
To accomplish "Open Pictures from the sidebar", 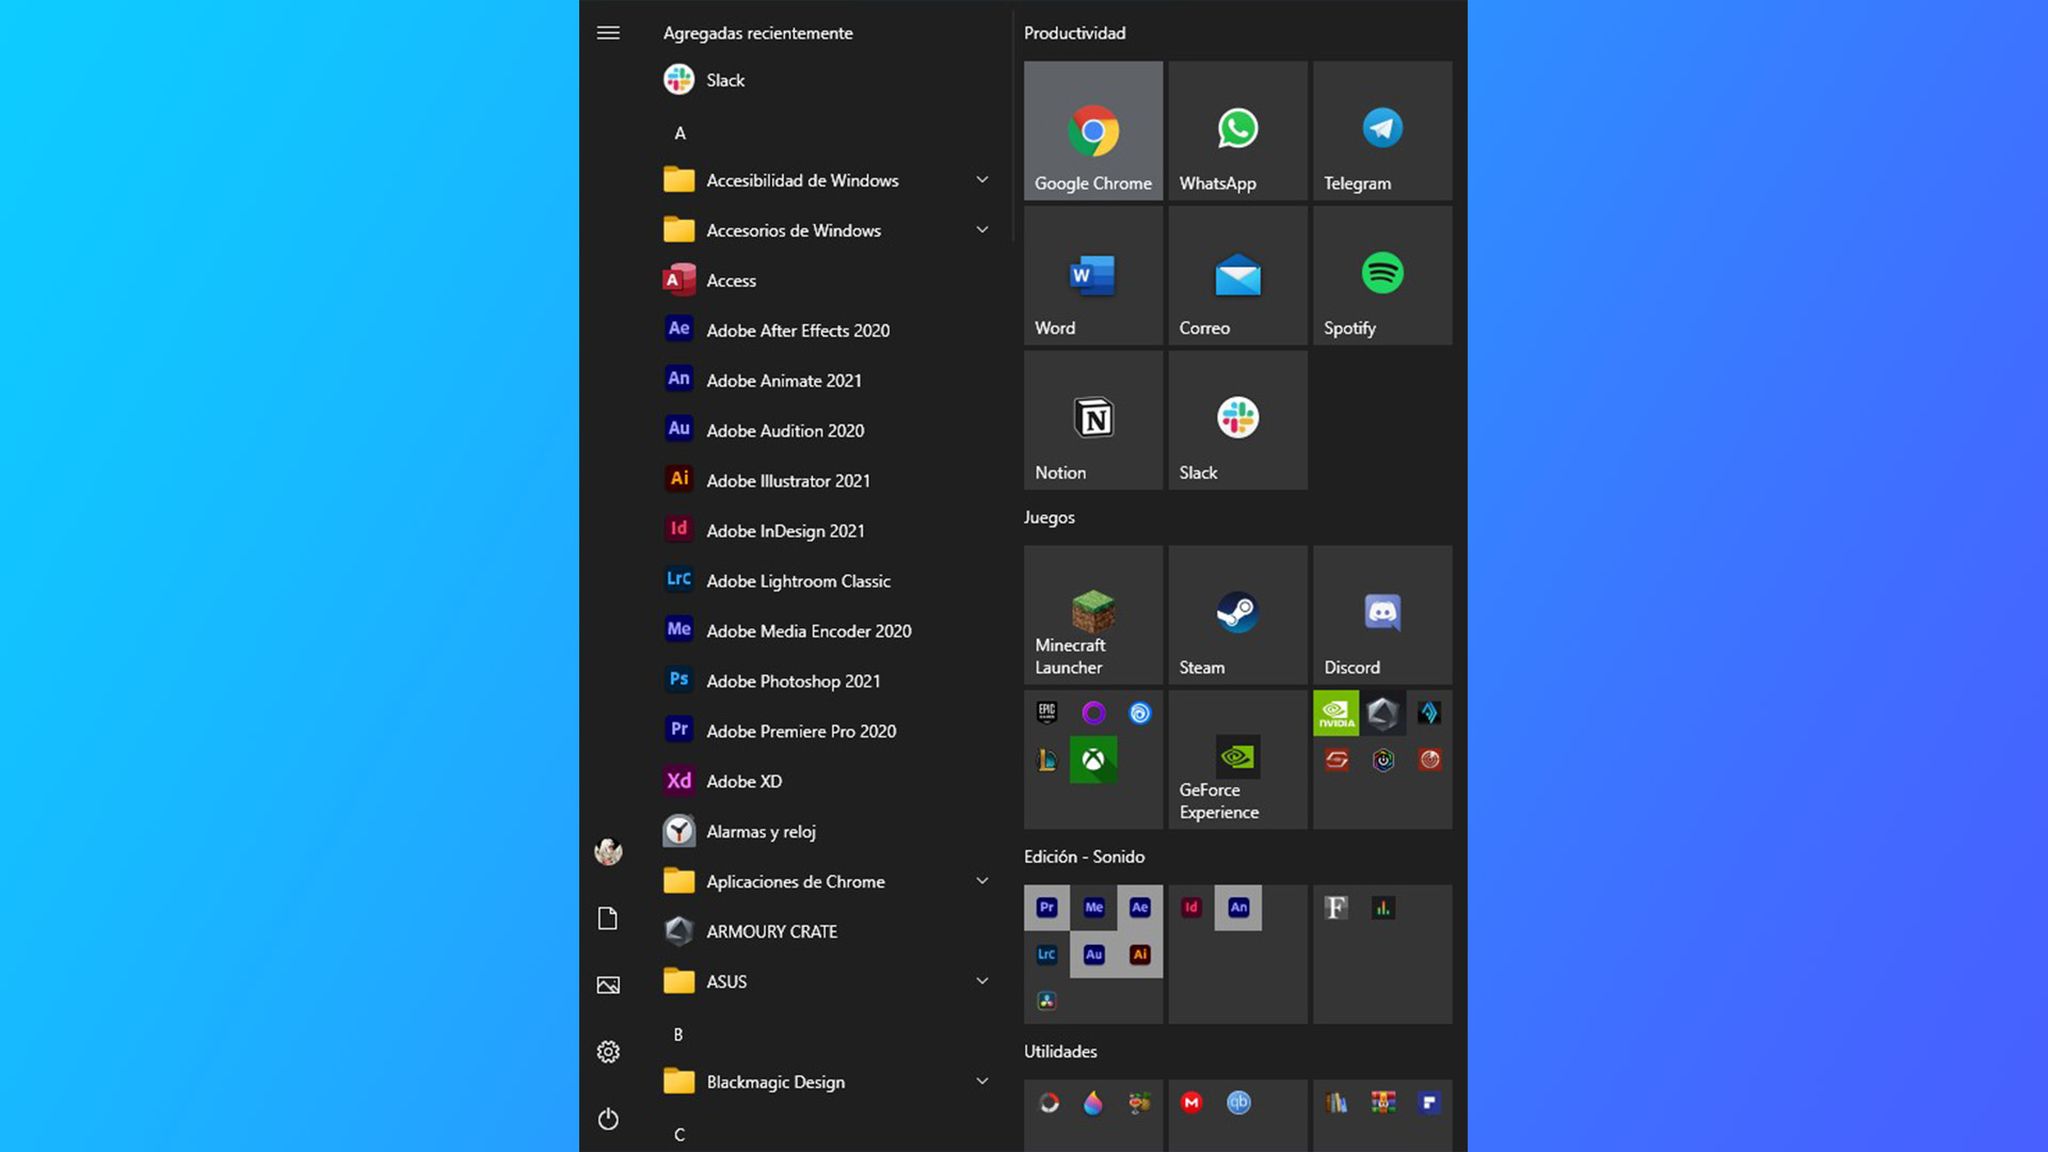I will click(608, 984).
